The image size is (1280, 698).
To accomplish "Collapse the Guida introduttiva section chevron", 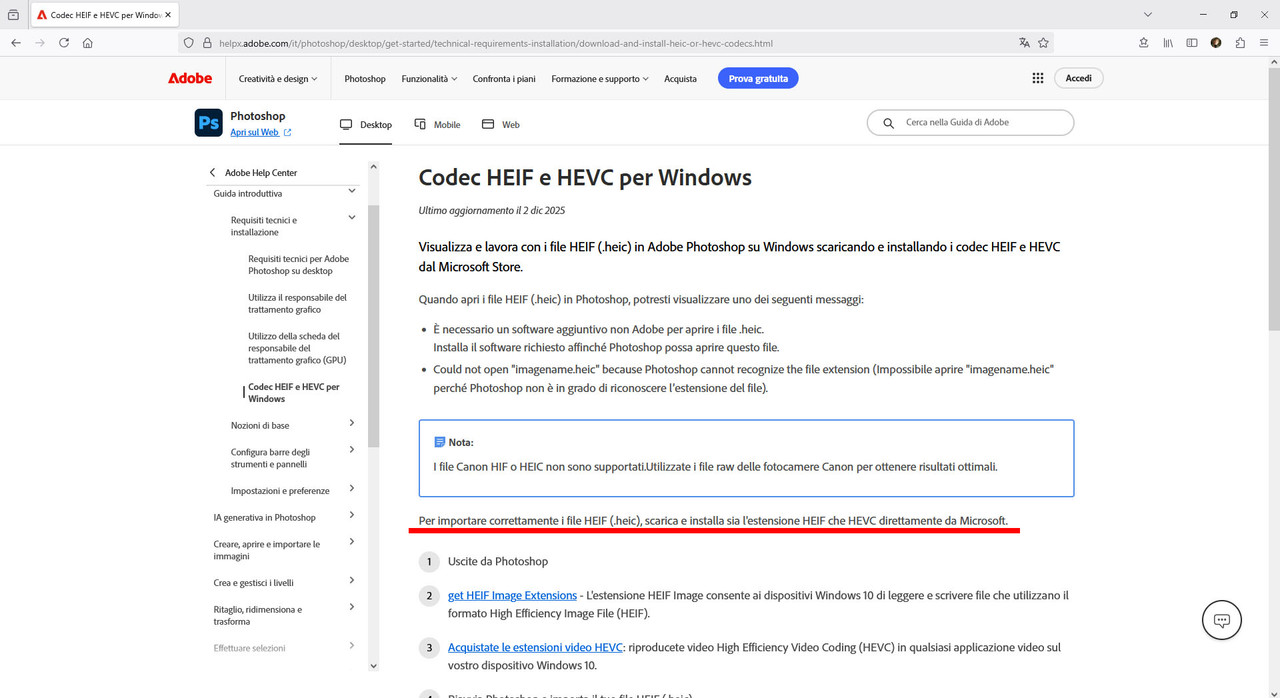I will 351,191.
